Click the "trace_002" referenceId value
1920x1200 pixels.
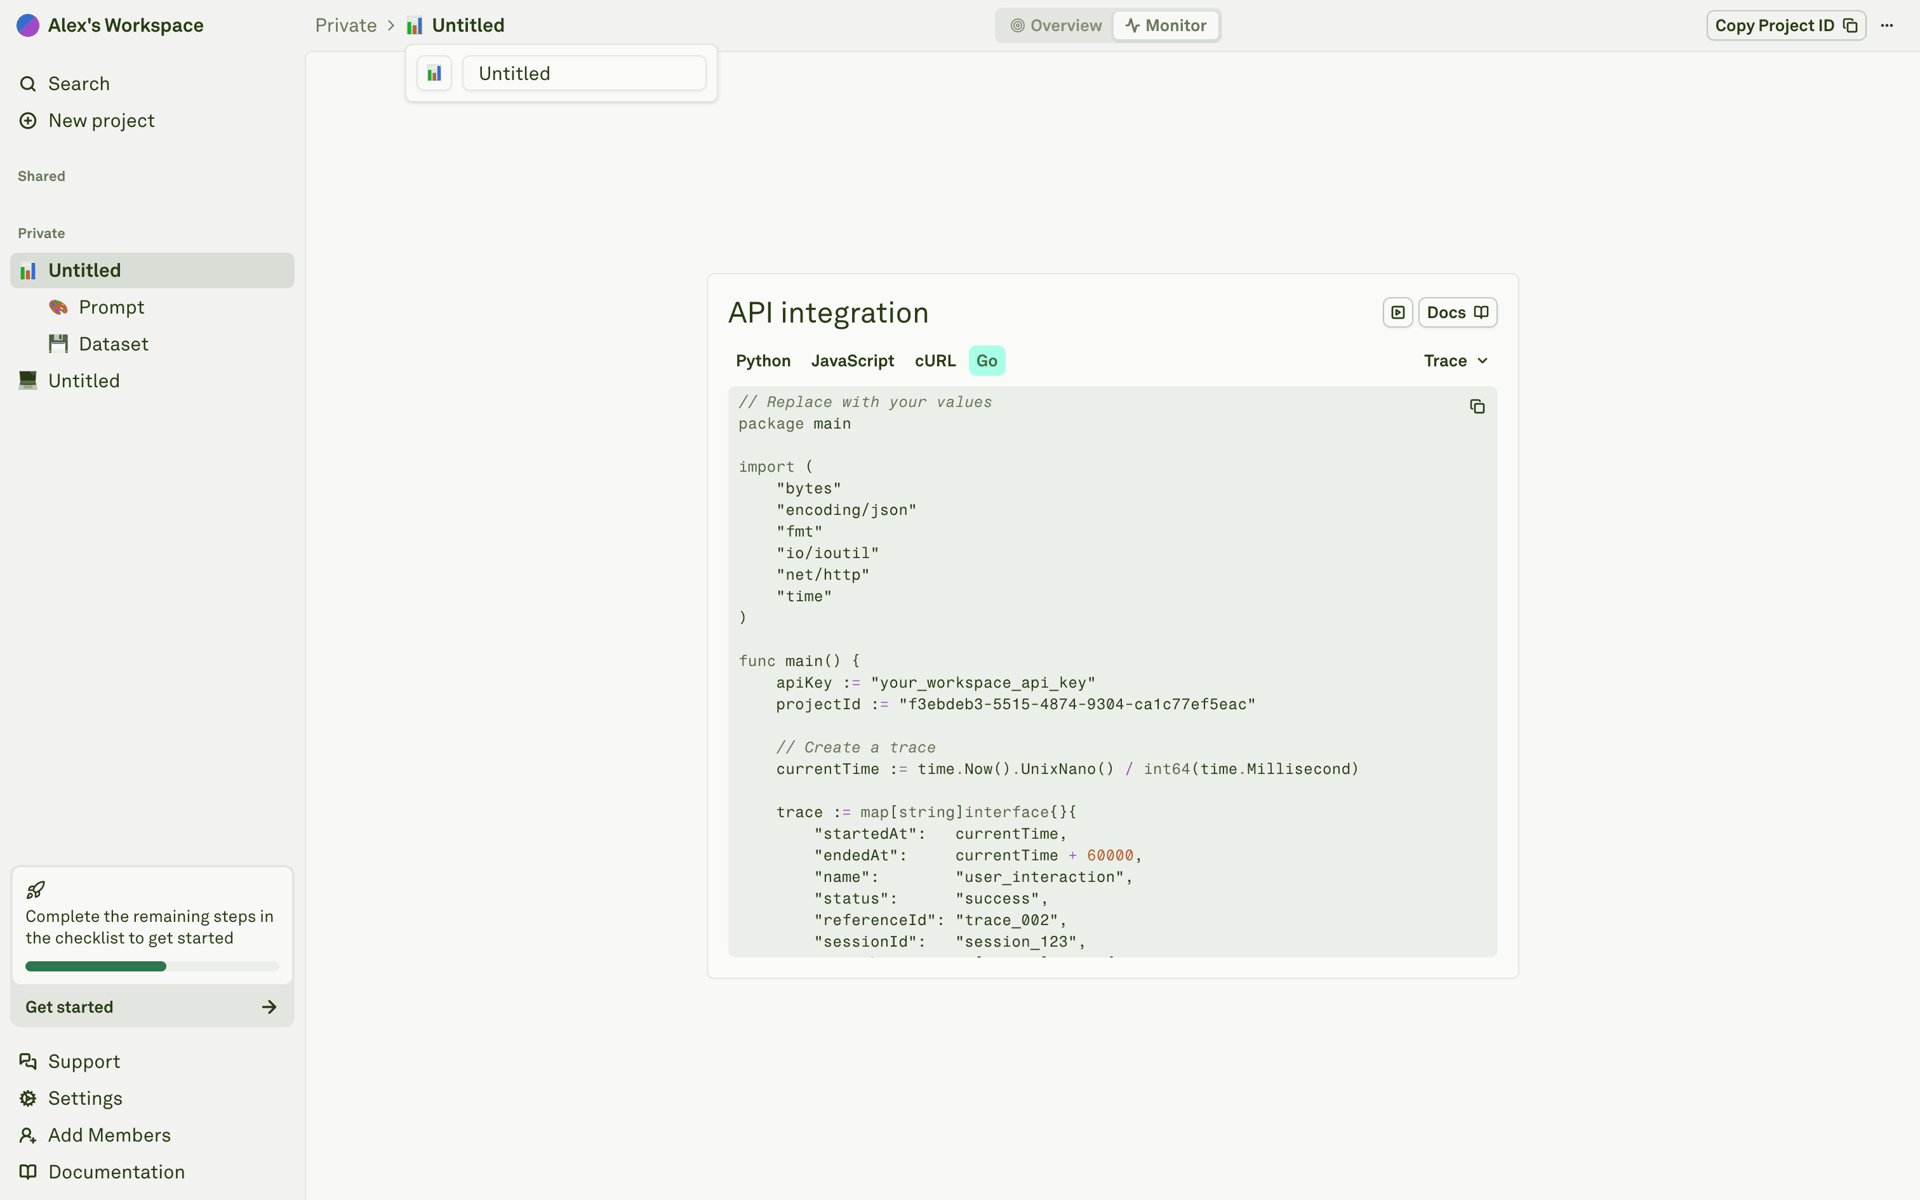[x=1007, y=921]
